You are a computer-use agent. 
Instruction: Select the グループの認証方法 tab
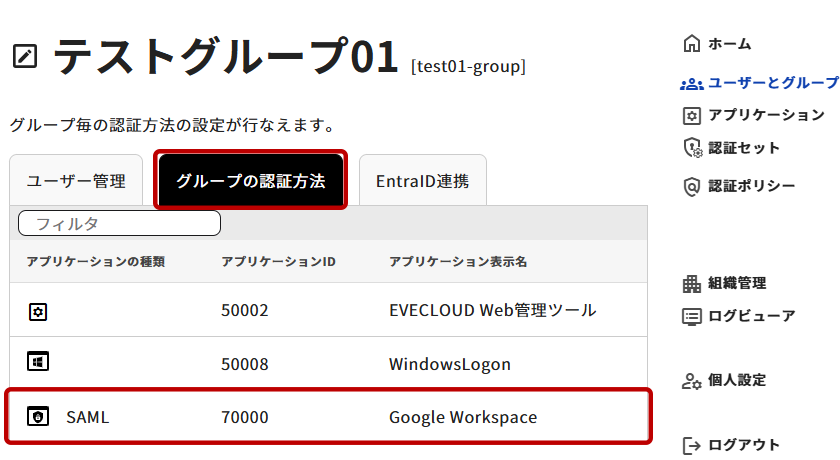251,181
